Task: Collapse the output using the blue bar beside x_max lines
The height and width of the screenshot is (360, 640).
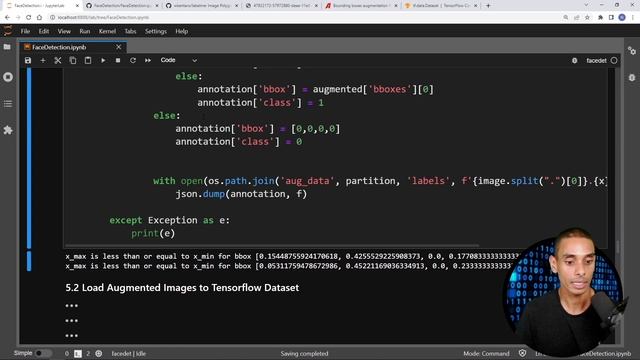Action: (x=29, y=261)
